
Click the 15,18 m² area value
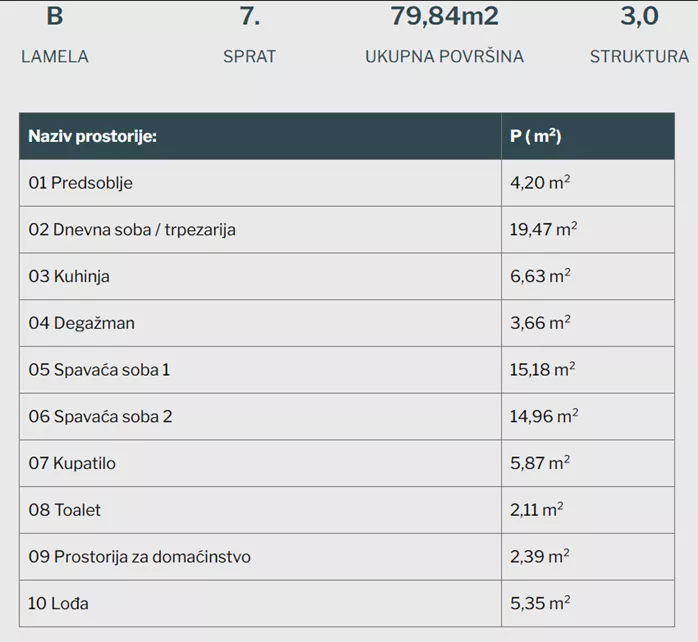[542, 370]
